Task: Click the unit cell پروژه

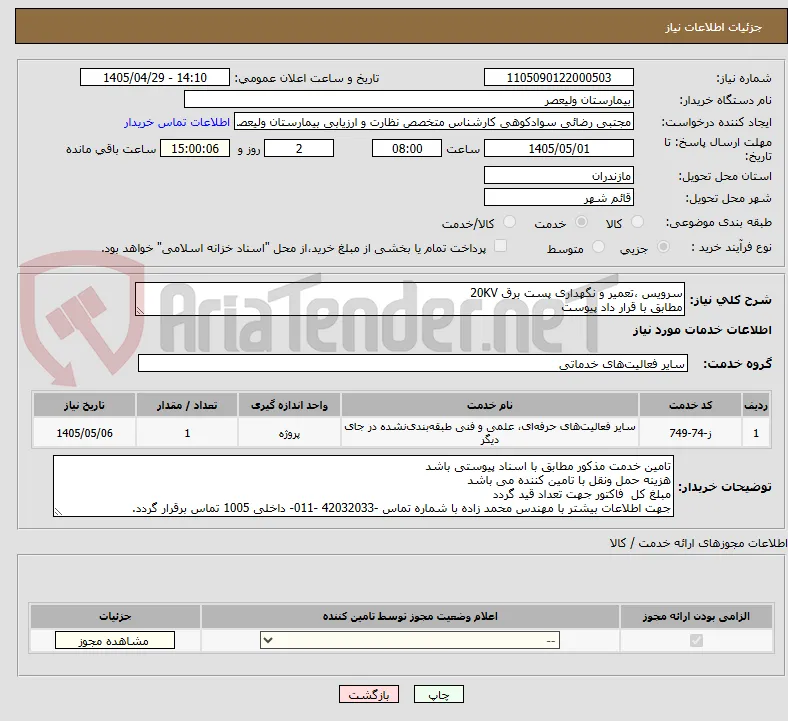Action: click(289, 433)
